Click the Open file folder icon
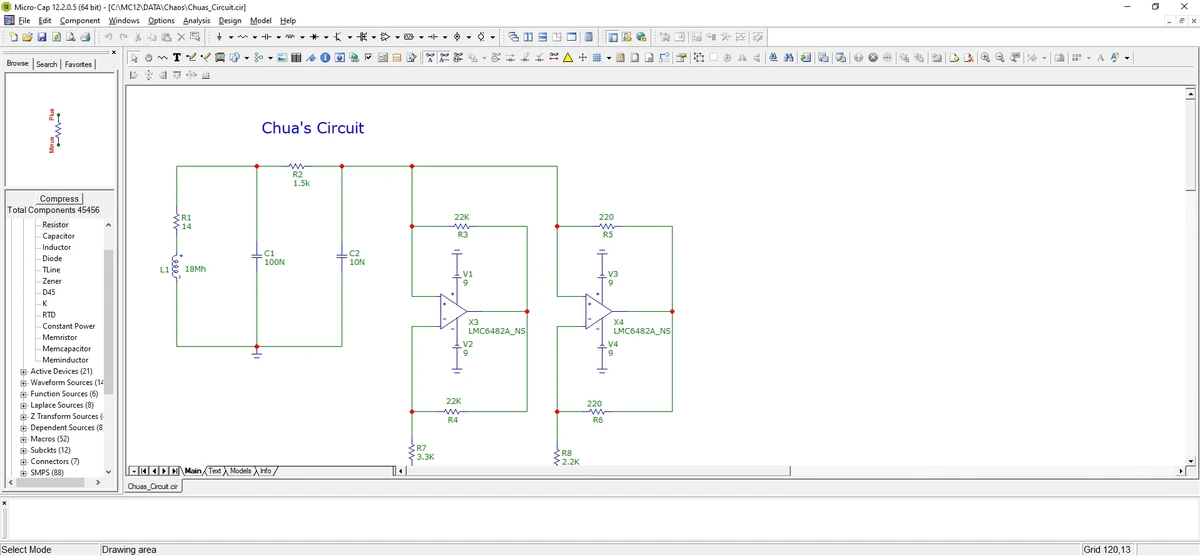This screenshot has height=556, width=1200. pos(27,37)
